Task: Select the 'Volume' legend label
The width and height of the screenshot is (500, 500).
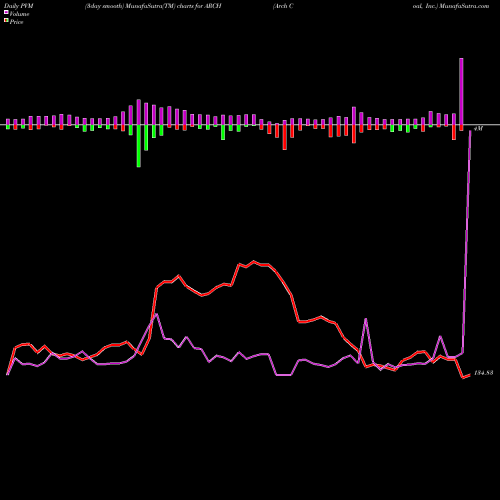Action: [x=19, y=14]
